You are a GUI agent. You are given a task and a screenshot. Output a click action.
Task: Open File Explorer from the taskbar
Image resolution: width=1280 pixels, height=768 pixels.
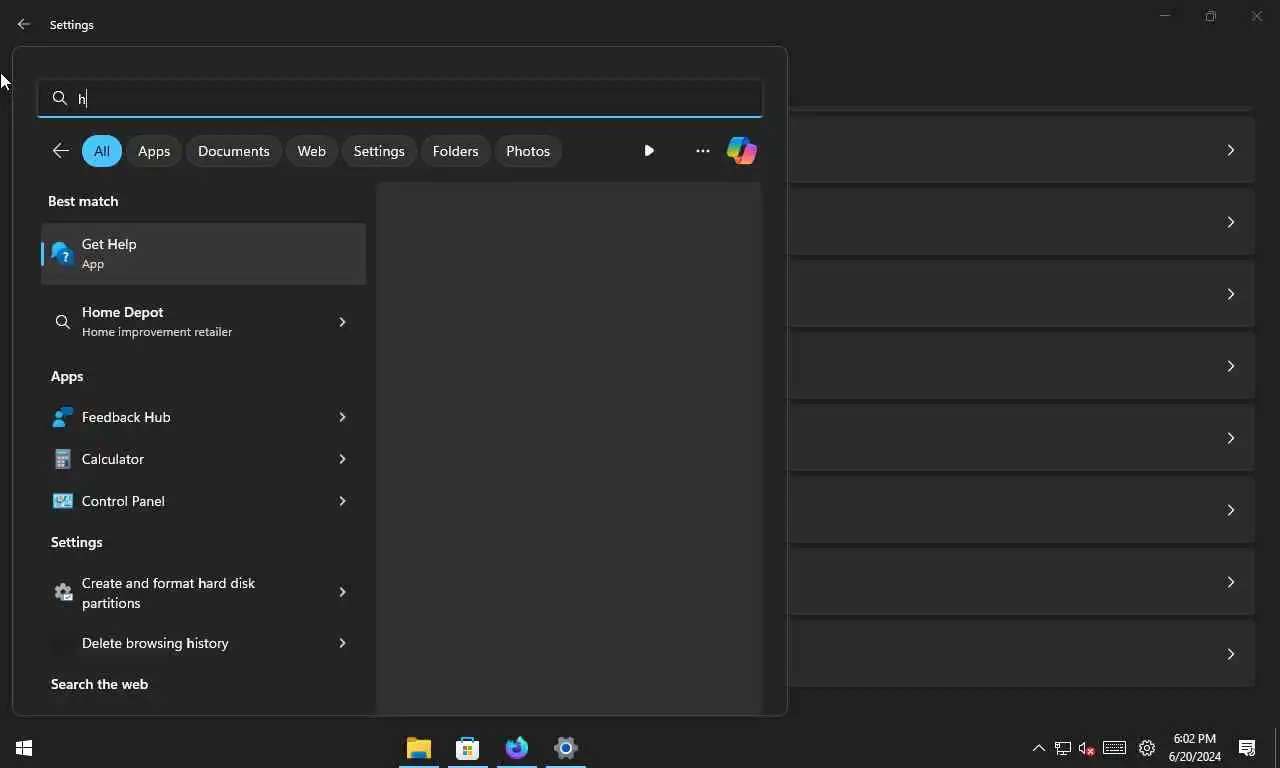419,748
